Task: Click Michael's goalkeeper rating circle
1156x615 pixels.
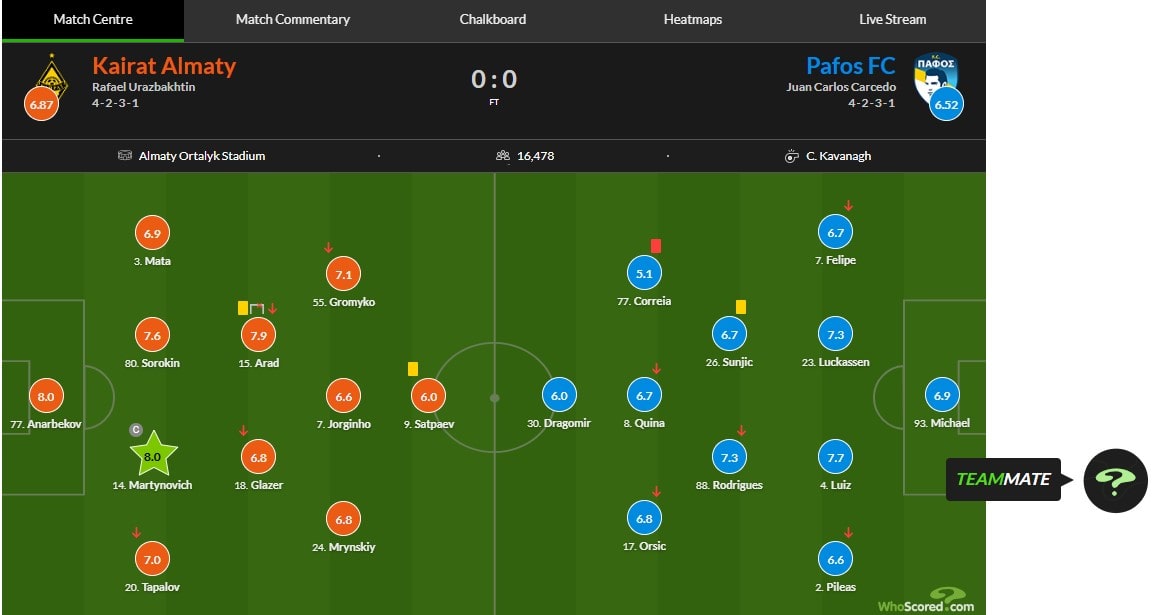Action: [x=941, y=396]
